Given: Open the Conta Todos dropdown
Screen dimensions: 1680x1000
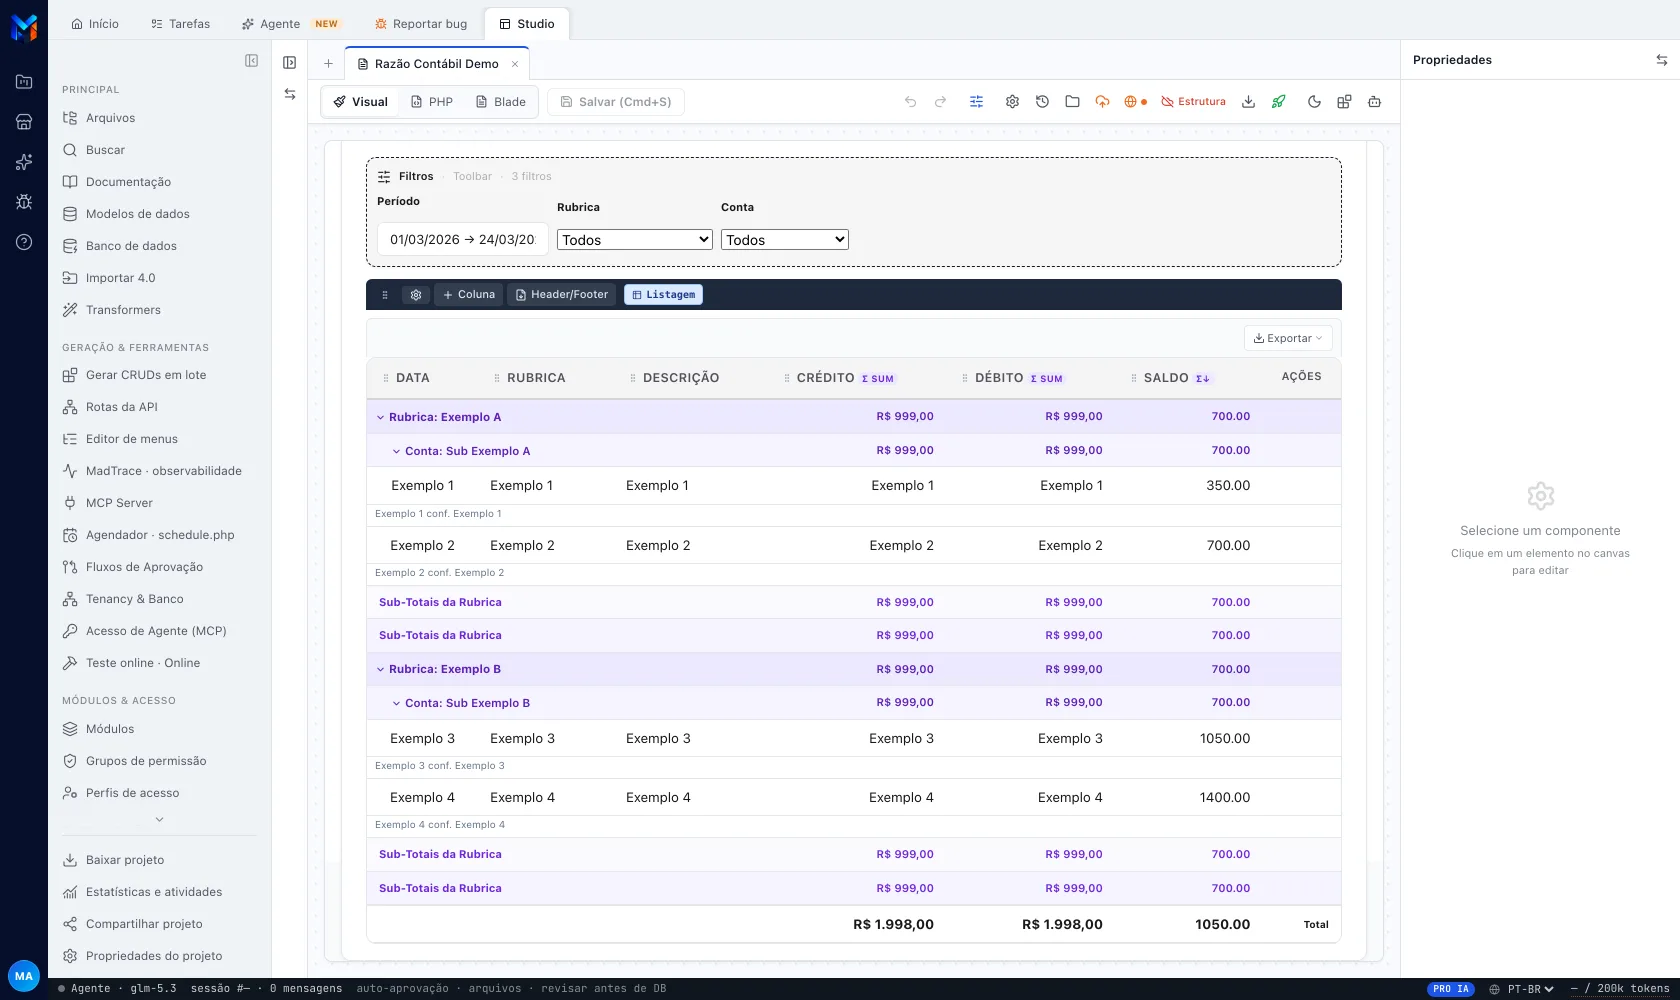Looking at the screenshot, I should (785, 240).
